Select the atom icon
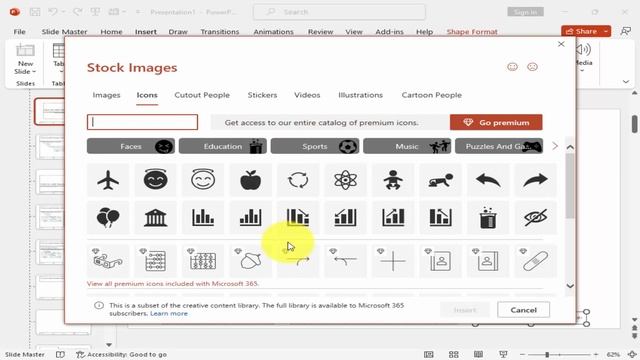Image resolution: width=640 pixels, height=360 pixels. [x=345, y=180]
